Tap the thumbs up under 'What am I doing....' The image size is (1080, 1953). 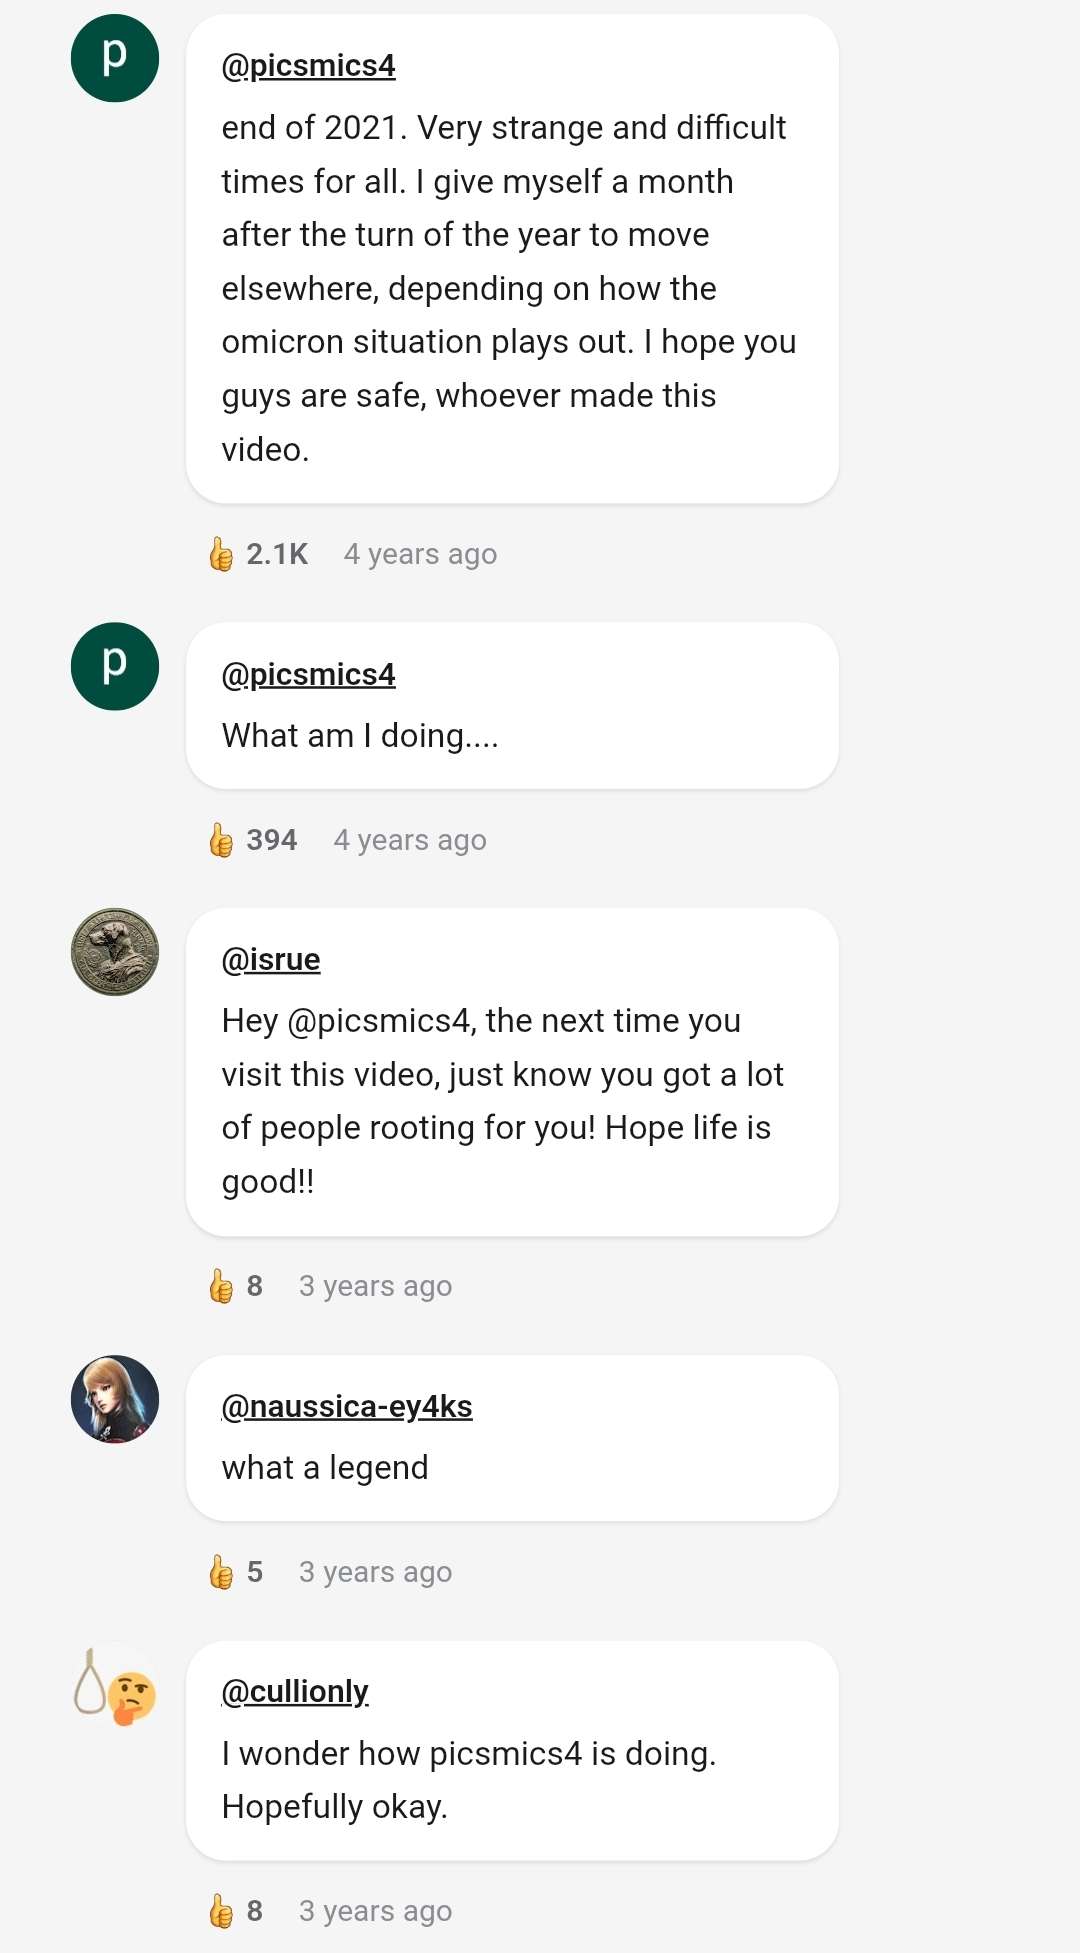coord(221,839)
